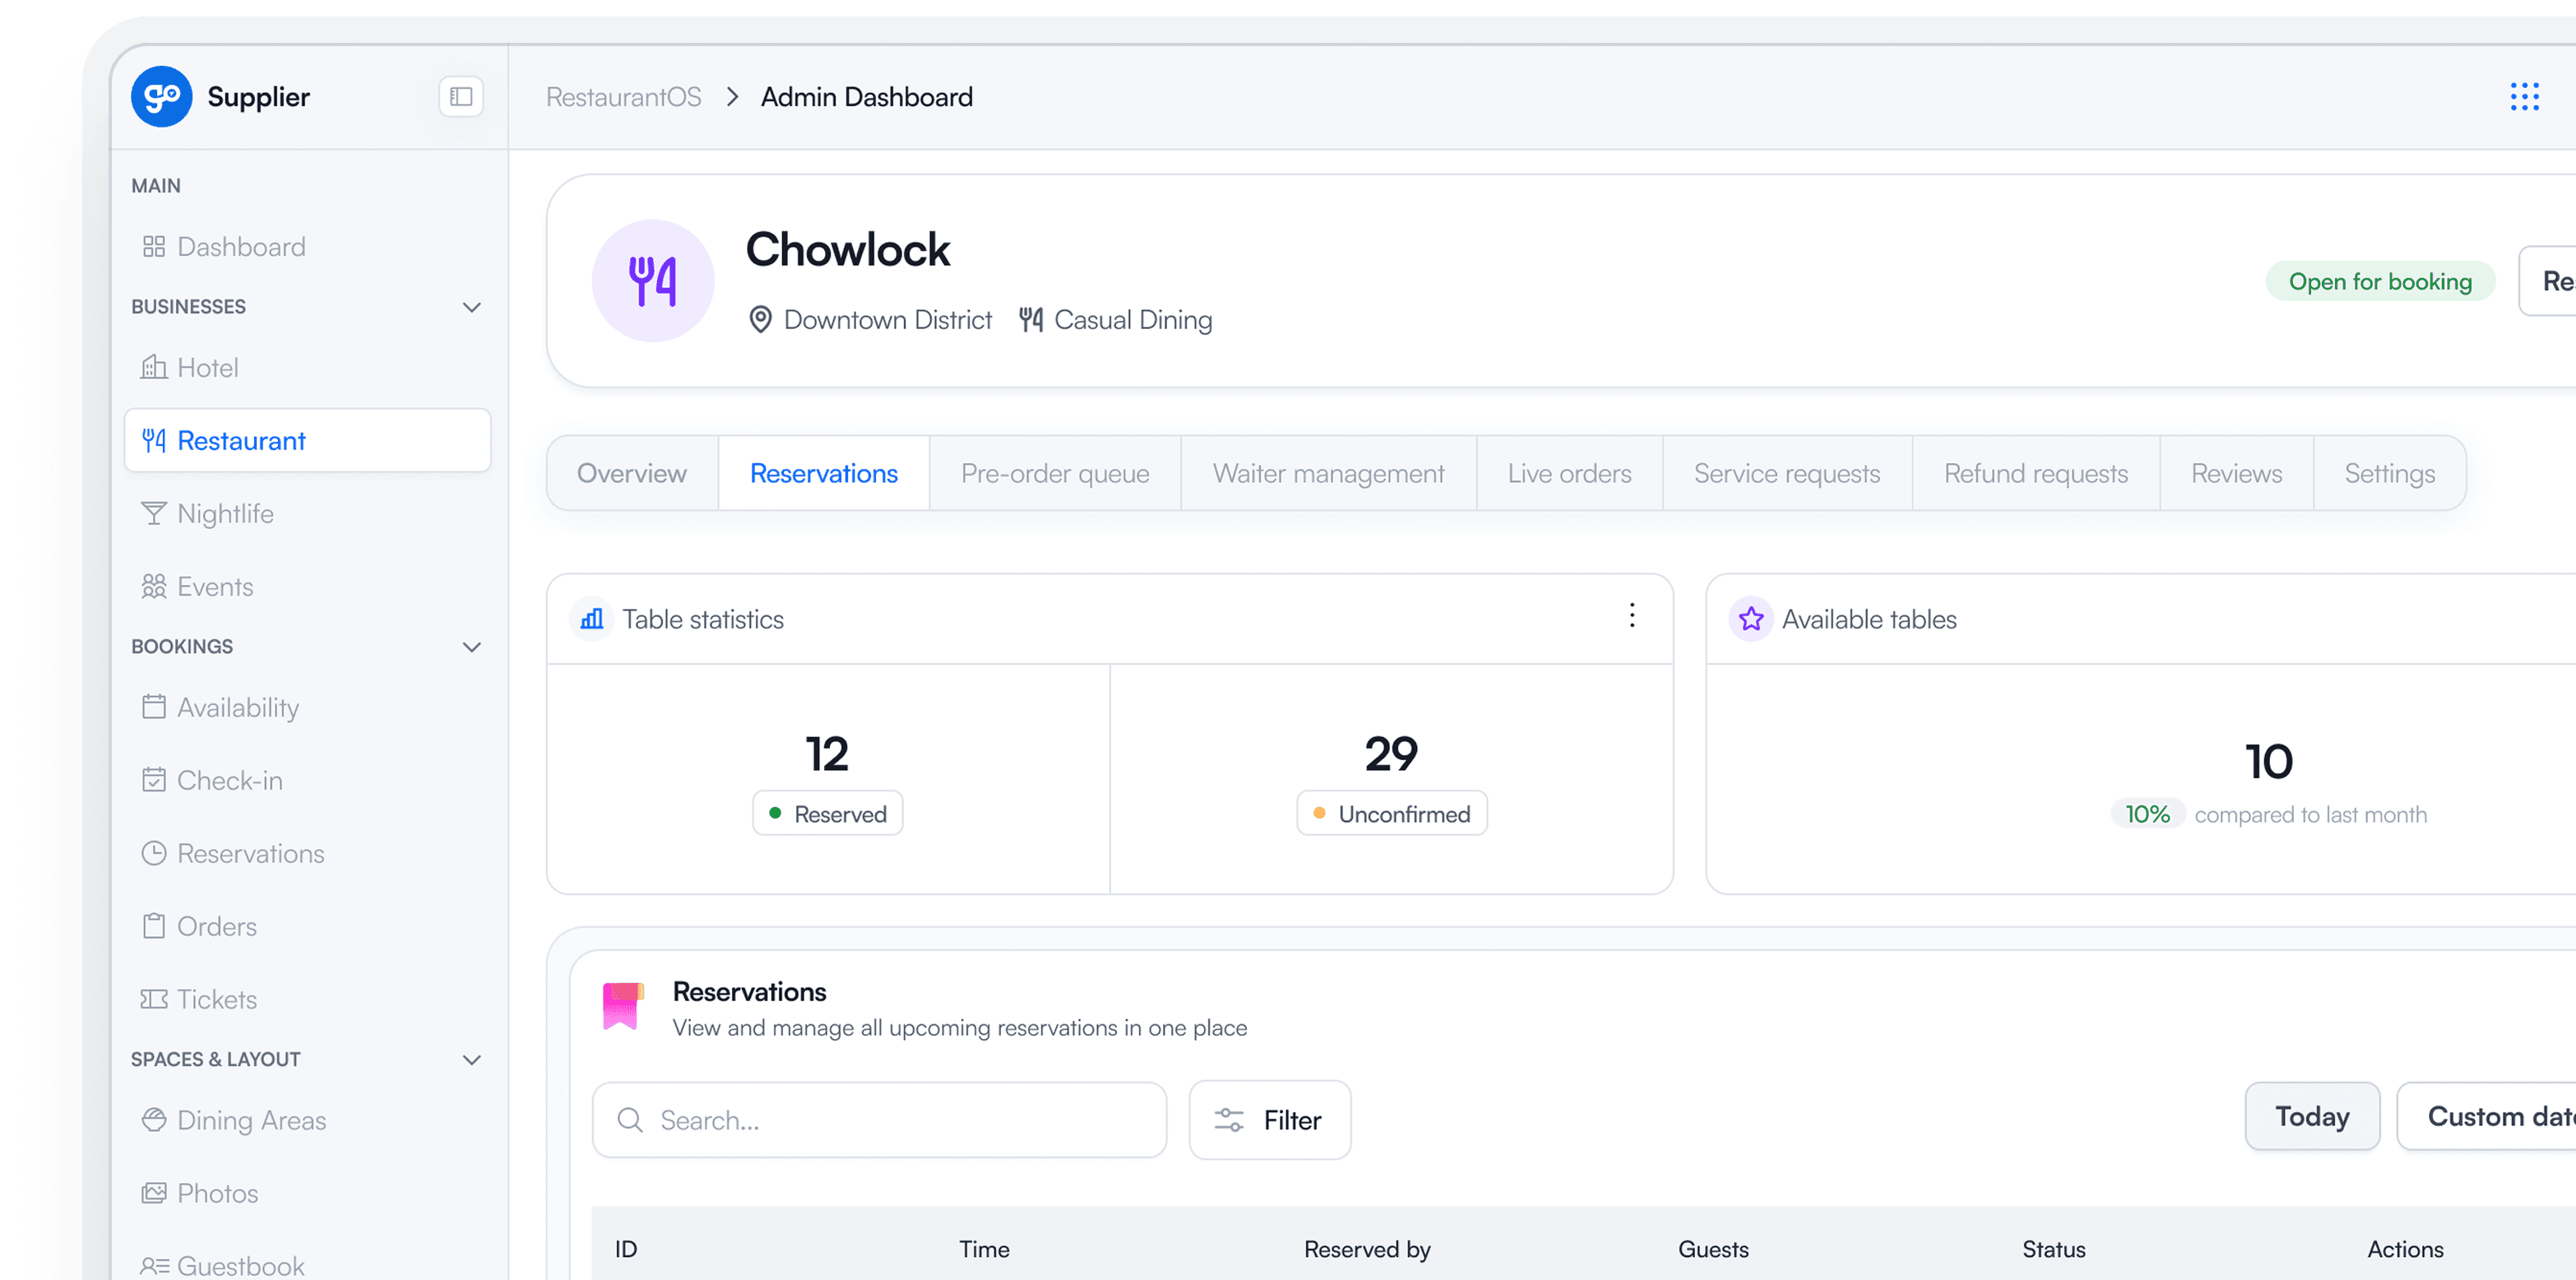Image resolution: width=2576 pixels, height=1280 pixels.
Task: Click the RestaurantOS breadcrumb link
Action: click(x=624, y=97)
